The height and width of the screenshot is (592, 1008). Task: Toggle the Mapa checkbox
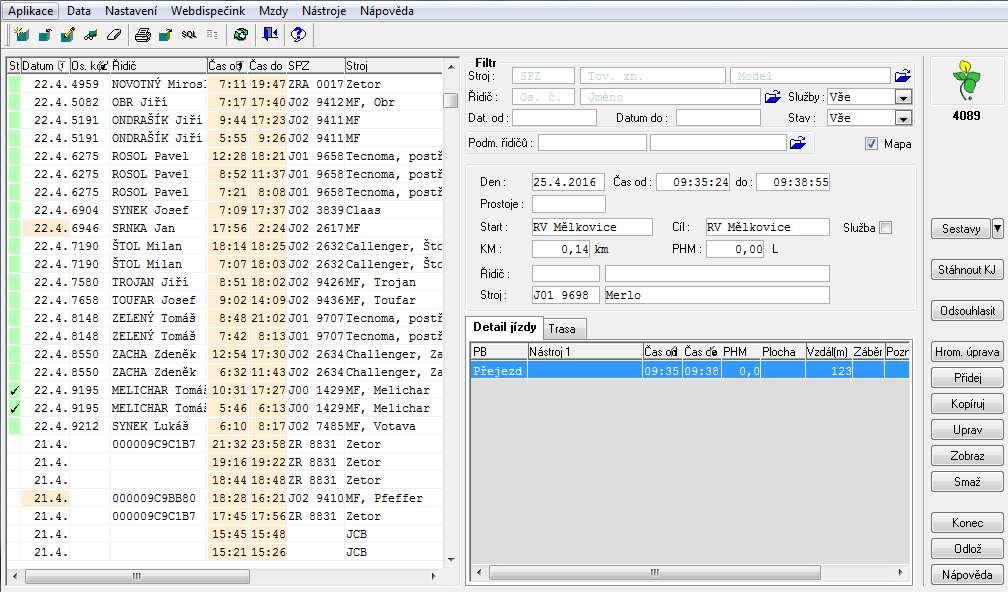(871, 144)
